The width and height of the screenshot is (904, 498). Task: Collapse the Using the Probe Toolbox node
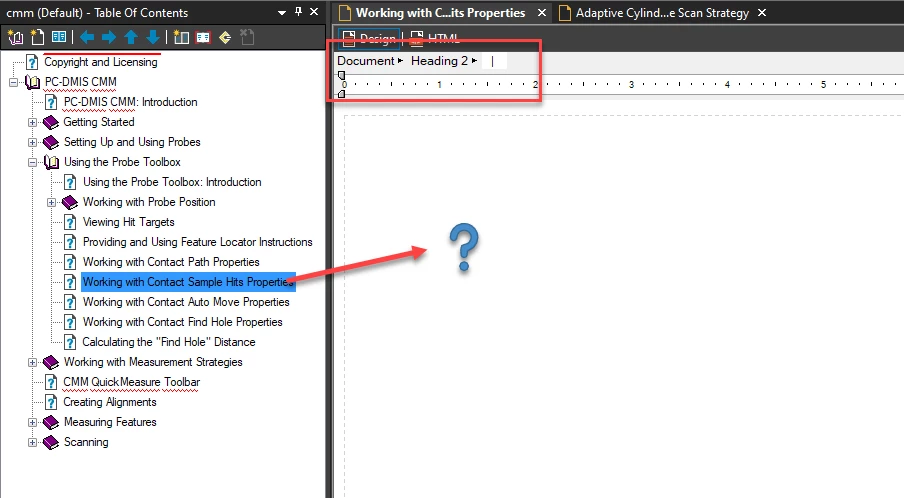point(32,163)
